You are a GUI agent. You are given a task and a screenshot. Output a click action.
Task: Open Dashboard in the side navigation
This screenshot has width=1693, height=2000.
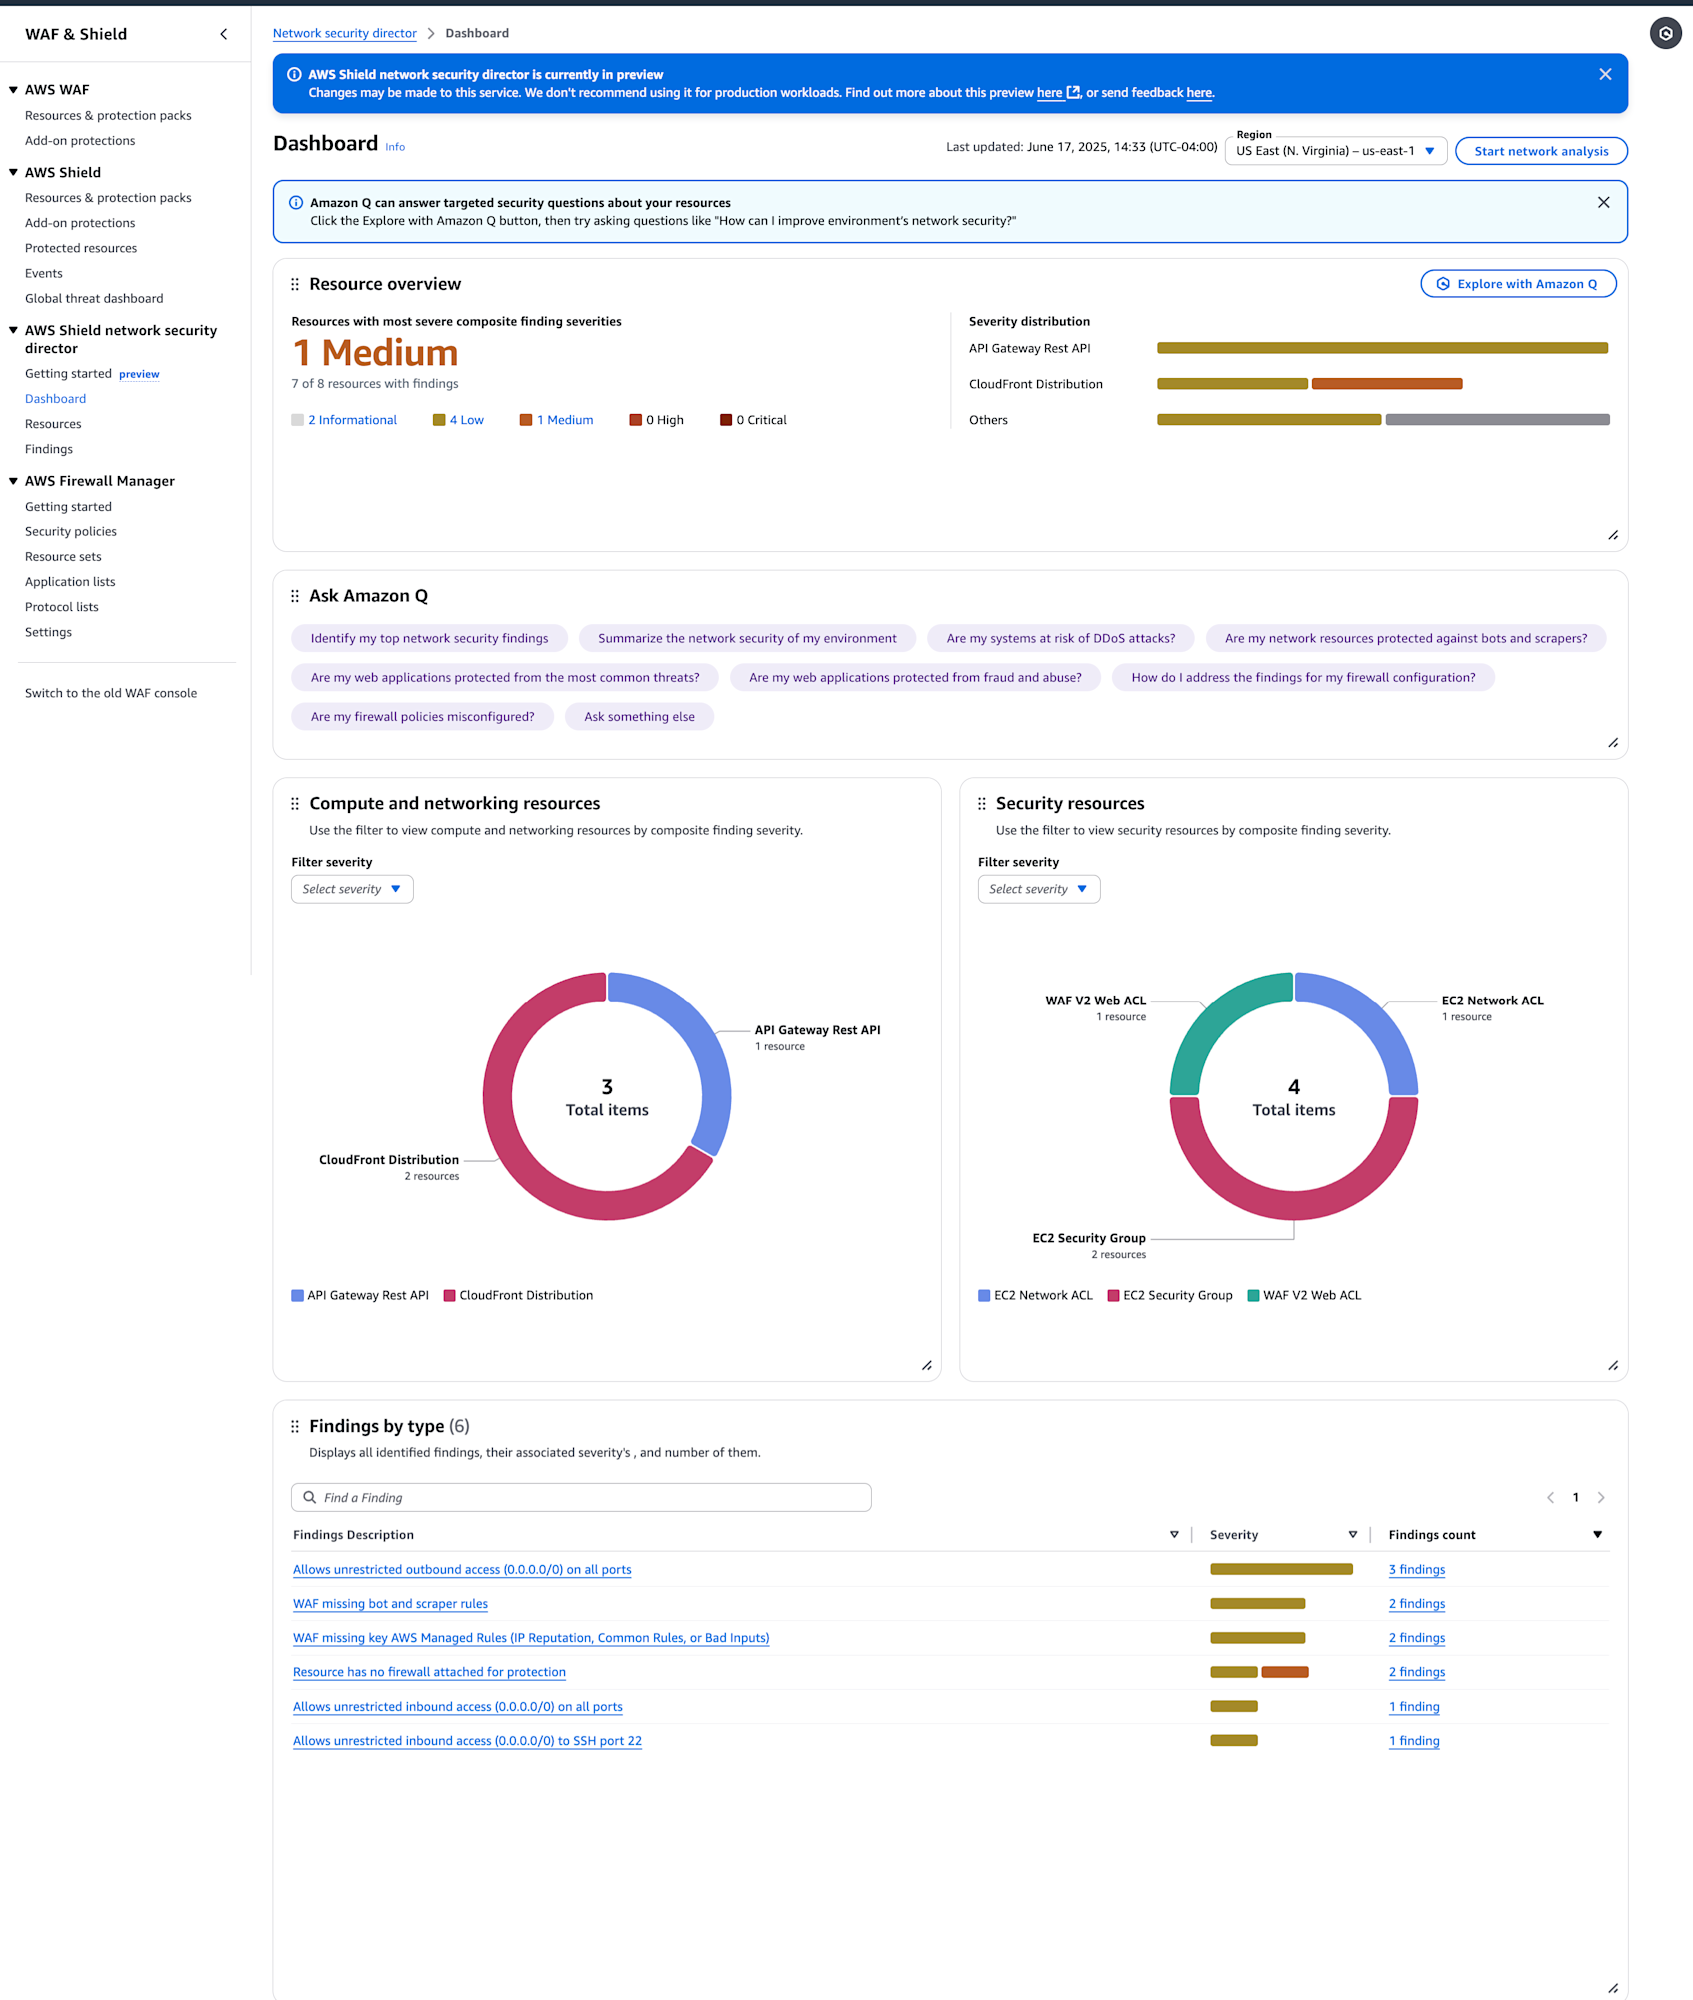(55, 399)
